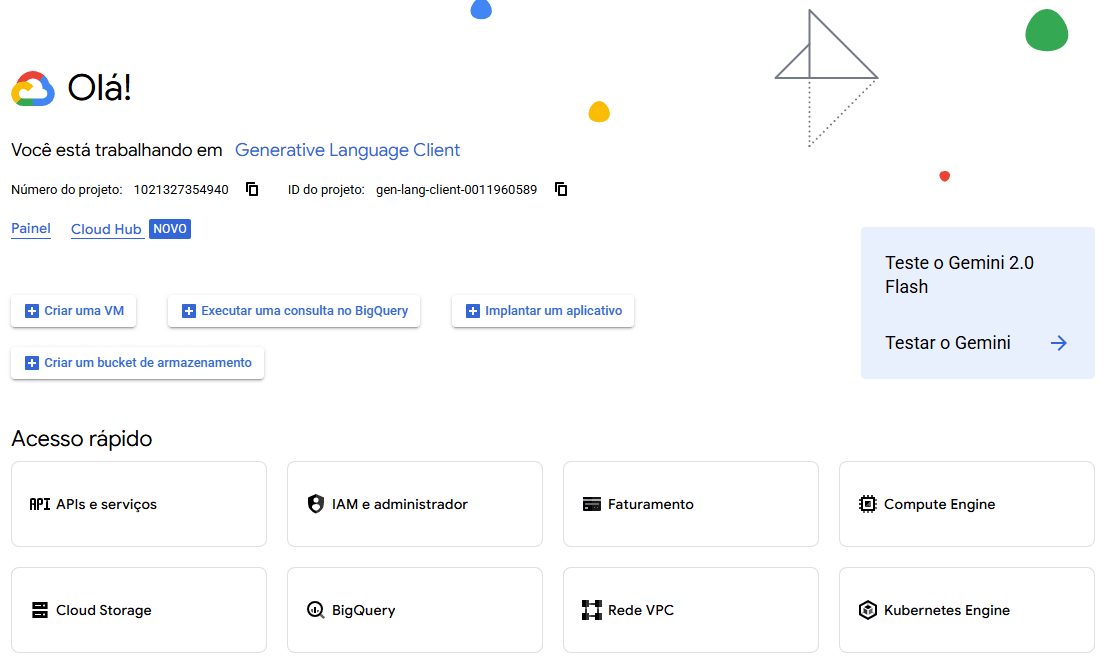The image size is (1103, 659).
Task: Click the Olá! greeting text
Action: click(99, 88)
